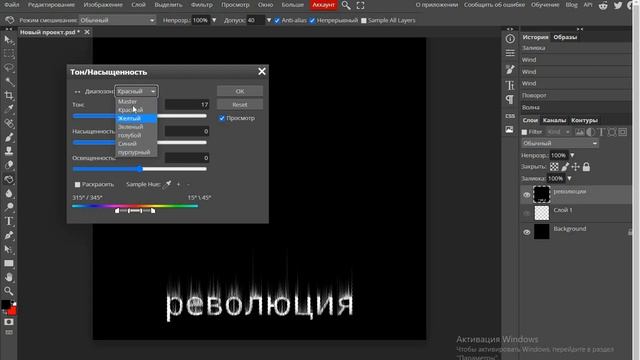
Task: Open the Фильтр menu
Action: pos(202,5)
